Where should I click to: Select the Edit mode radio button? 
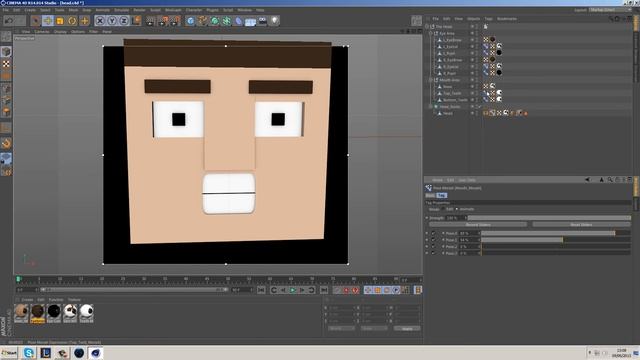point(443,209)
